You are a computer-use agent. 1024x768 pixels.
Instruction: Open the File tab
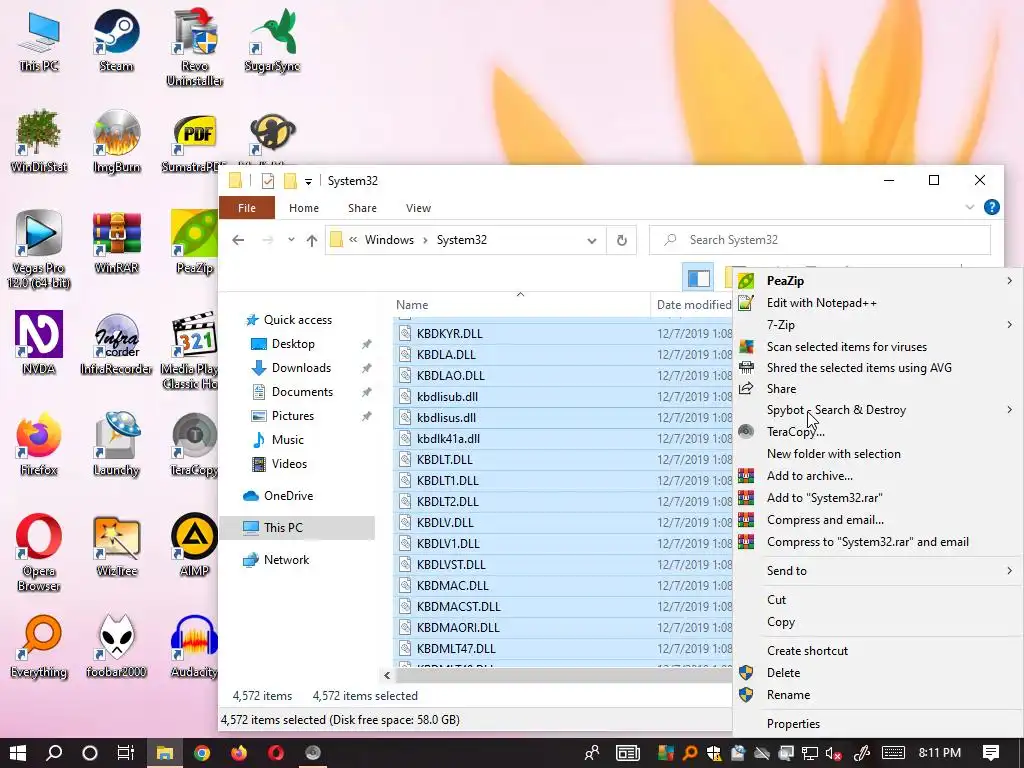click(247, 208)
